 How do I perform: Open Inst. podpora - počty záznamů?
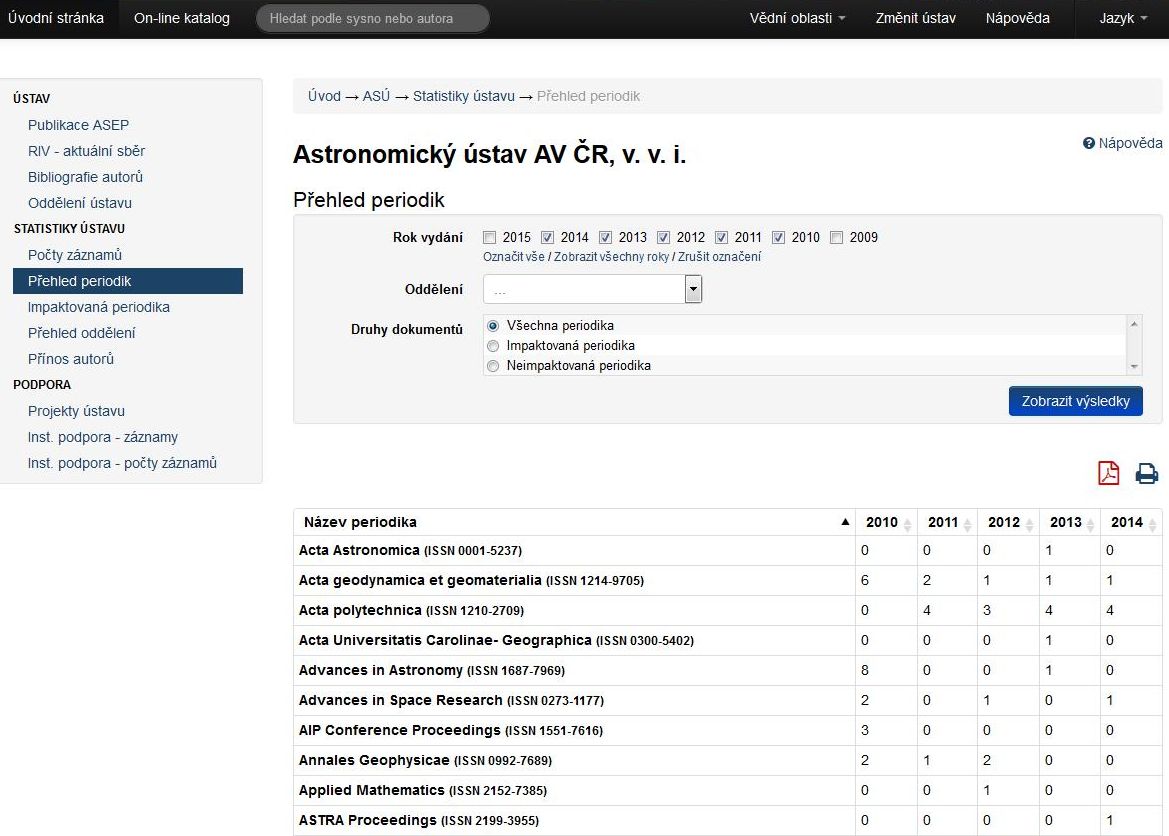(x=122, y=464)
